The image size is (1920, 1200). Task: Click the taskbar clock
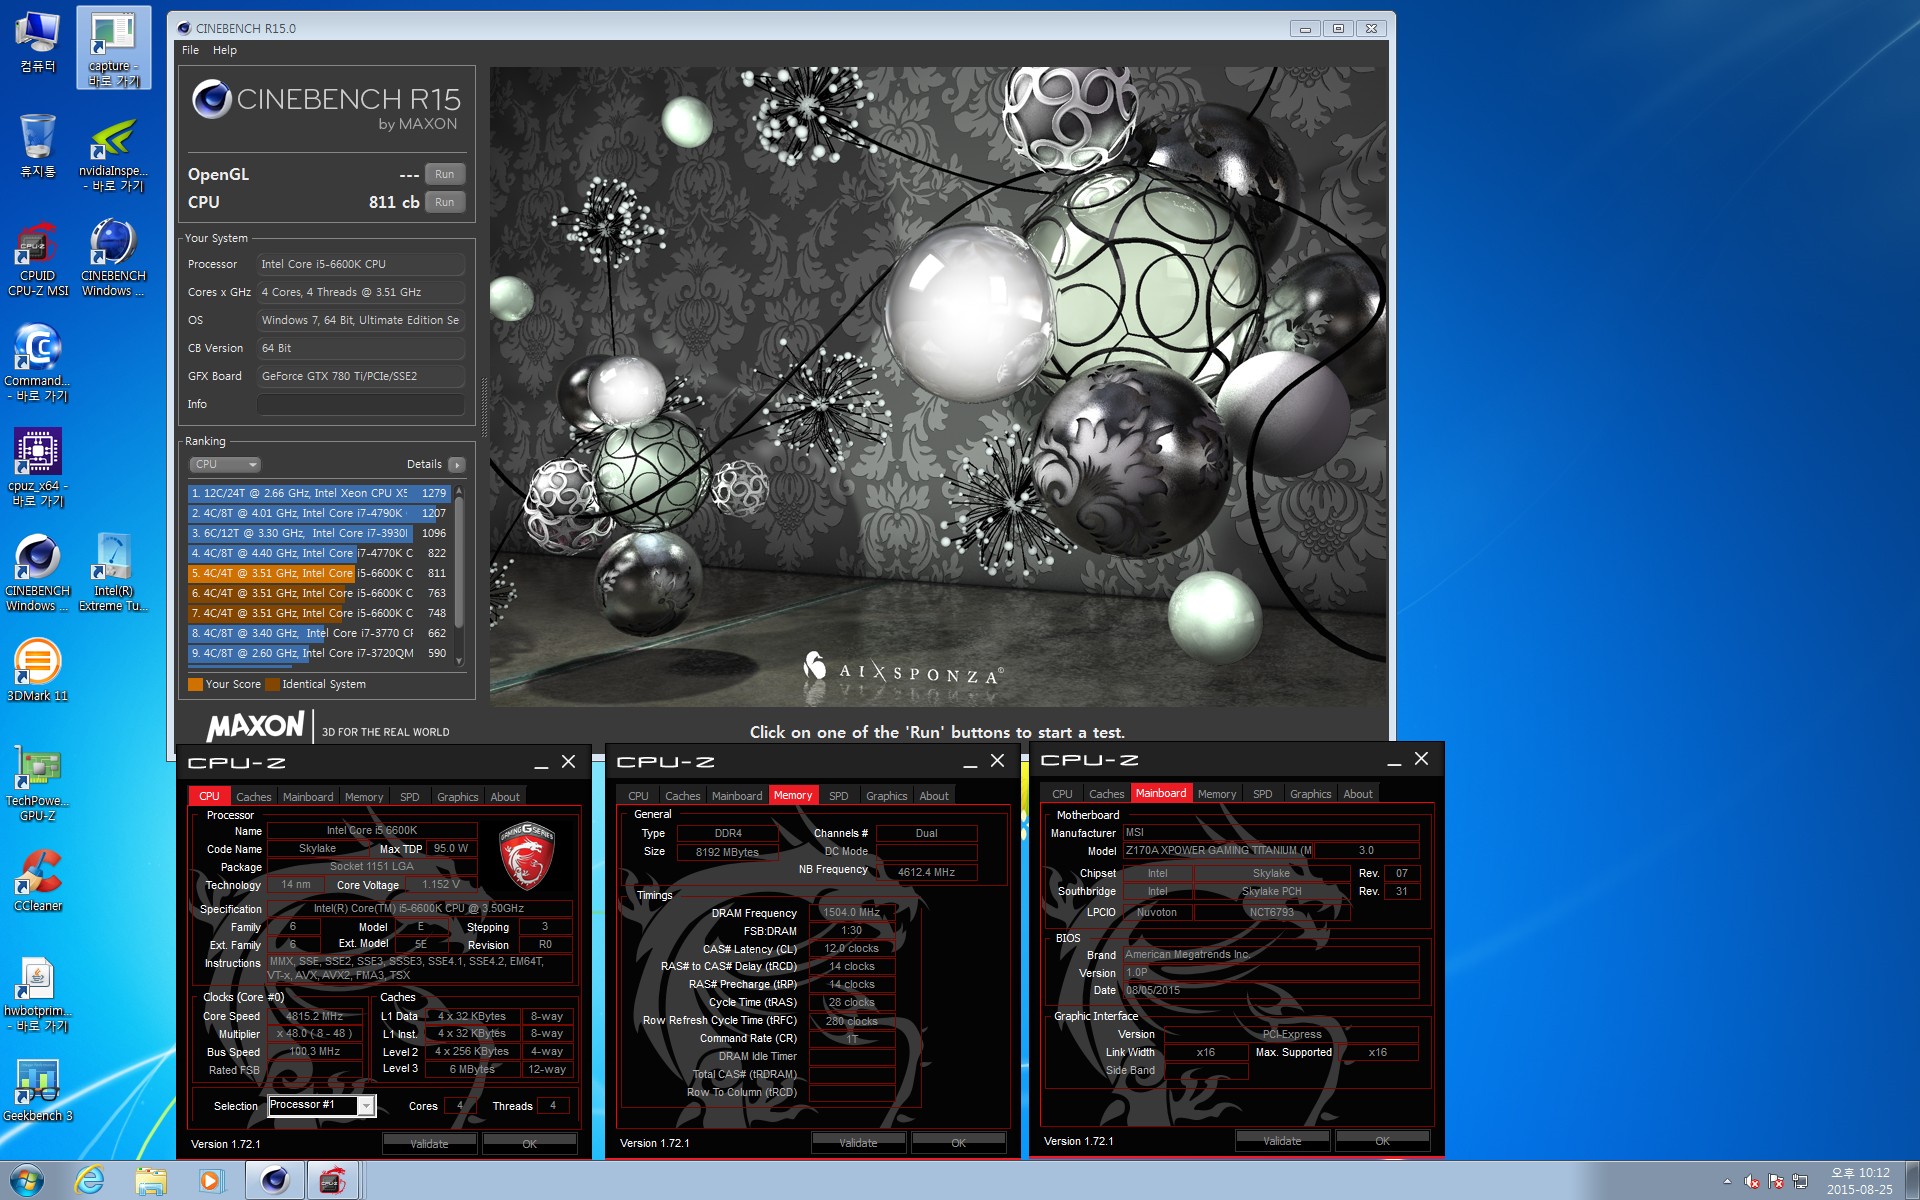pos(1860,1181)
